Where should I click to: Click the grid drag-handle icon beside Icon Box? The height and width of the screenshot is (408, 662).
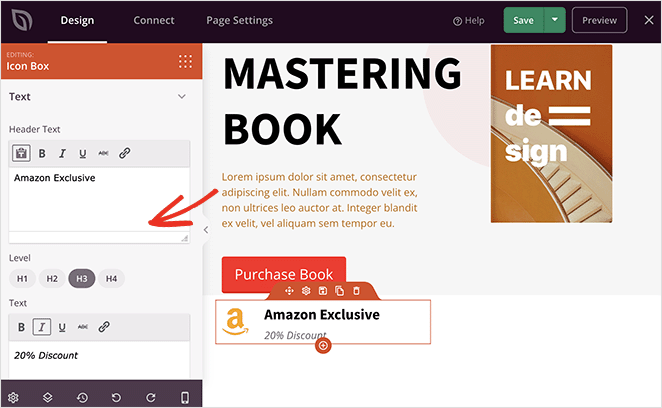coord(185,61)
